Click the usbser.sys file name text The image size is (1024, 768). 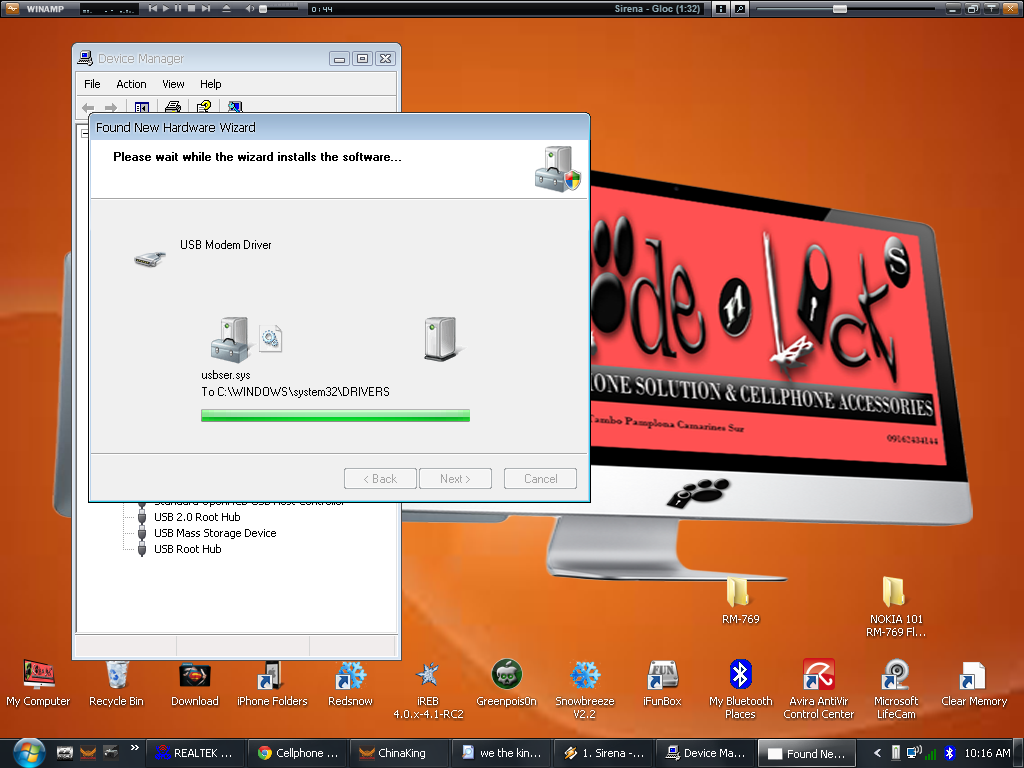tap(226, 376)
